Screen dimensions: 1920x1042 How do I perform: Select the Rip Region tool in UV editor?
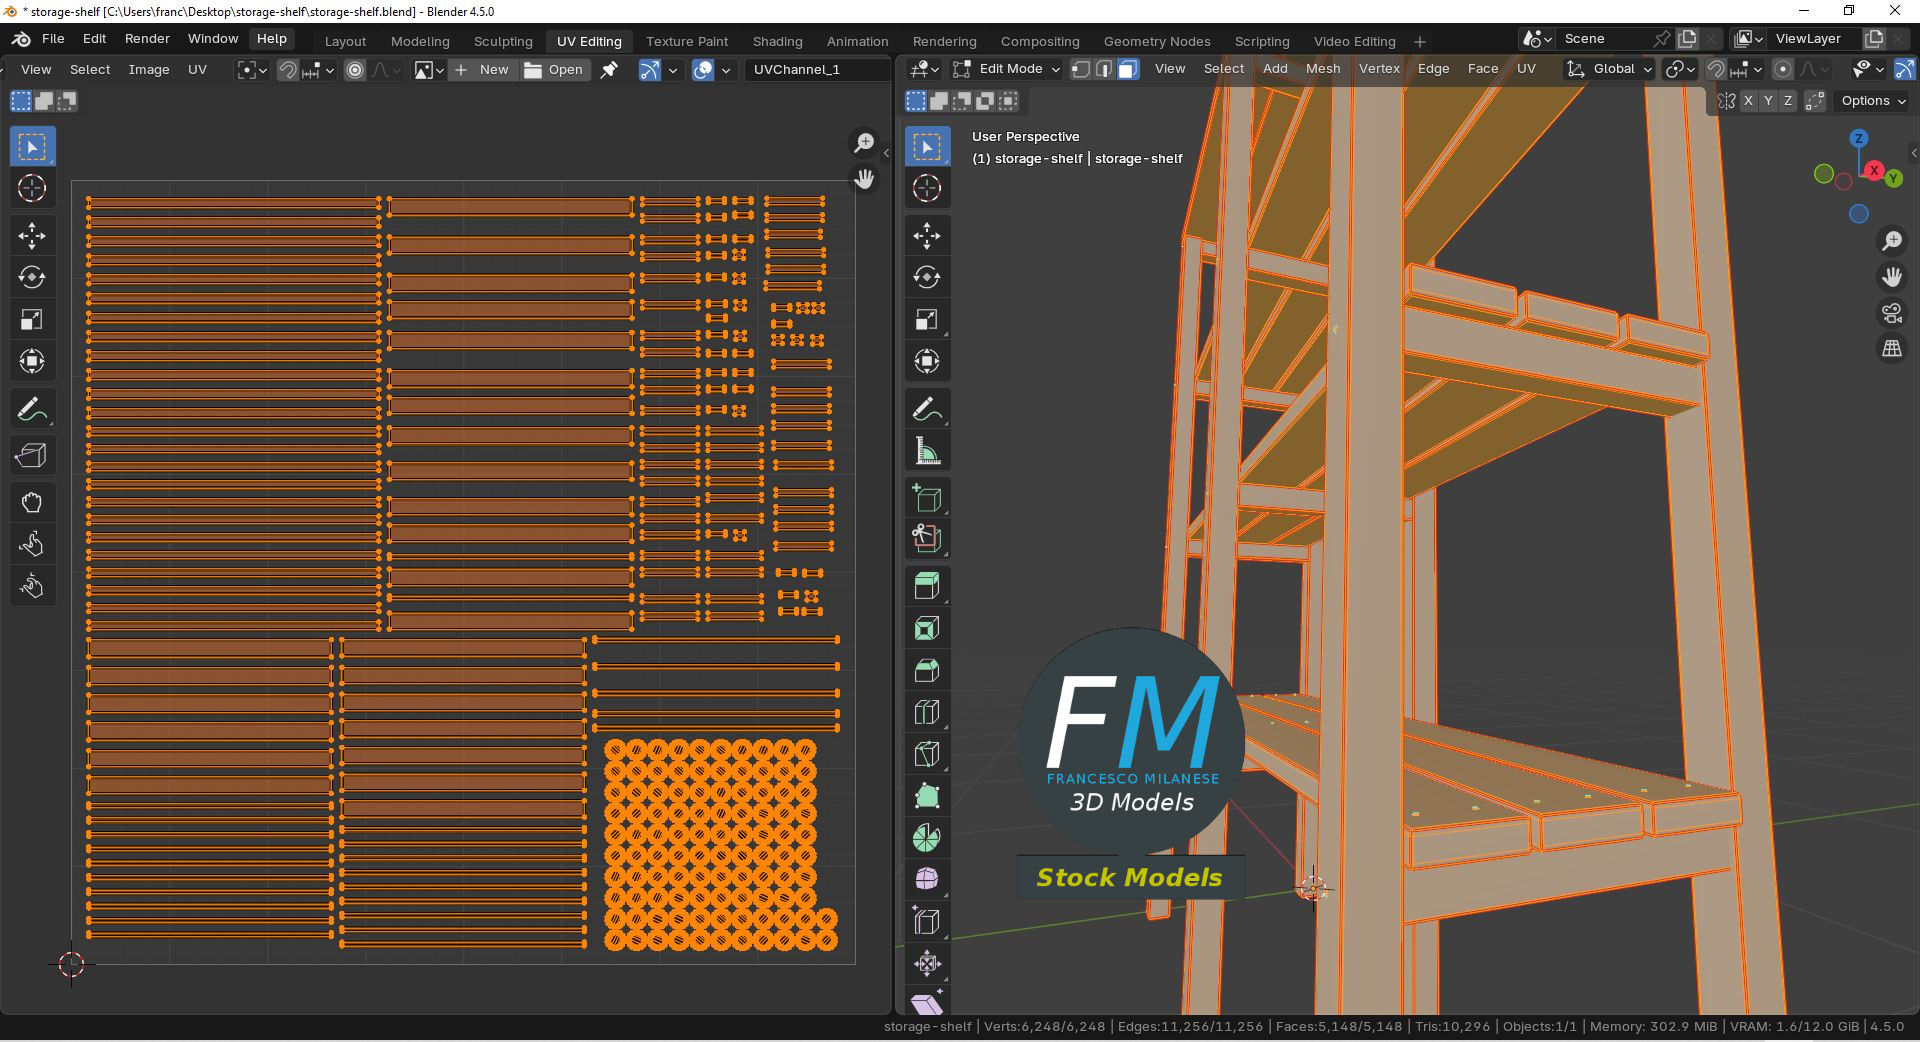pos(31,456)
